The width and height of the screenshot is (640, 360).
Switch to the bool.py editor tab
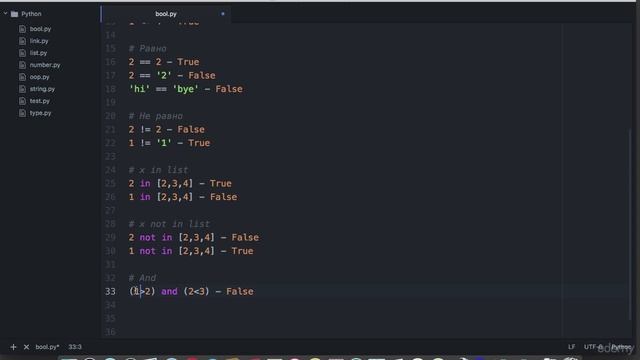(x=166, y=14)
